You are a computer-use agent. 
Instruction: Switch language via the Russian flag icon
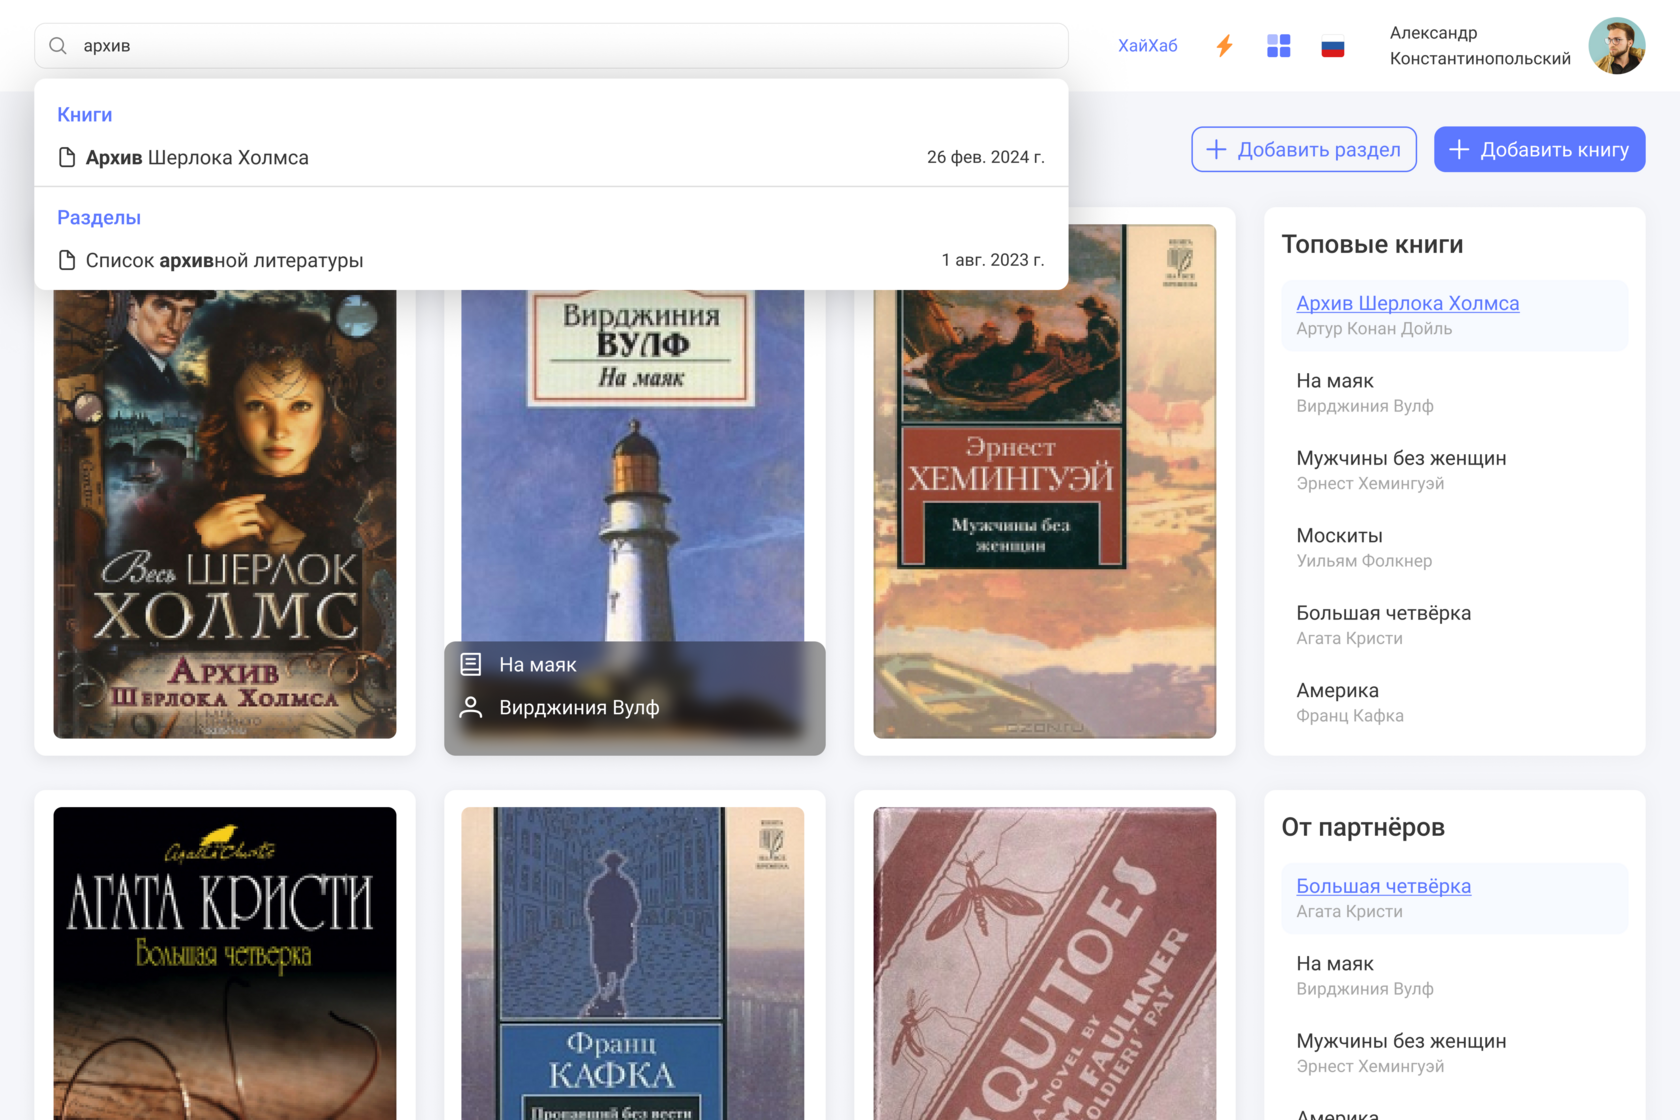pos(1332,46)
